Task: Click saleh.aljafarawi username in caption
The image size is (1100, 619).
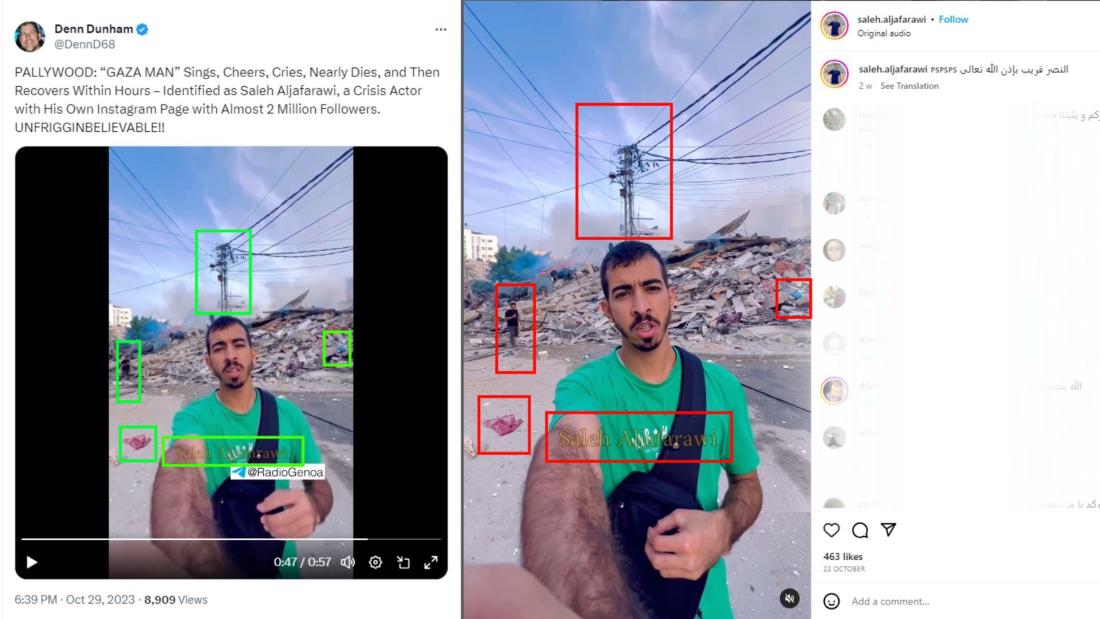Action: 892,69
